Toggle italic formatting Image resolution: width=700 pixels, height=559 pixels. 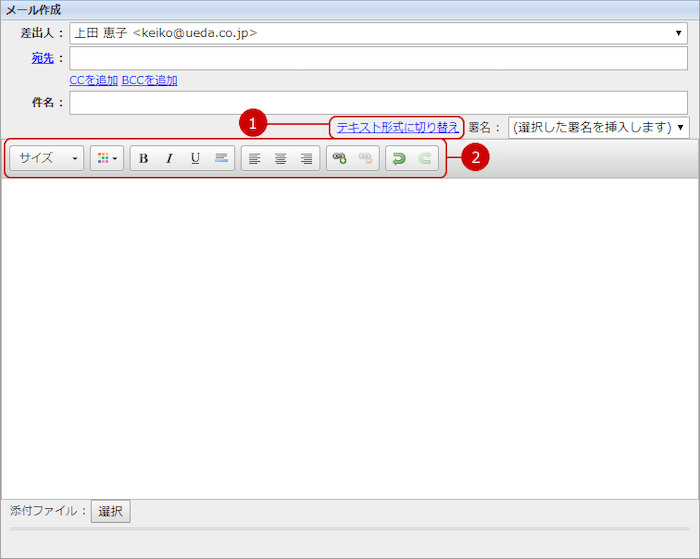169,158
